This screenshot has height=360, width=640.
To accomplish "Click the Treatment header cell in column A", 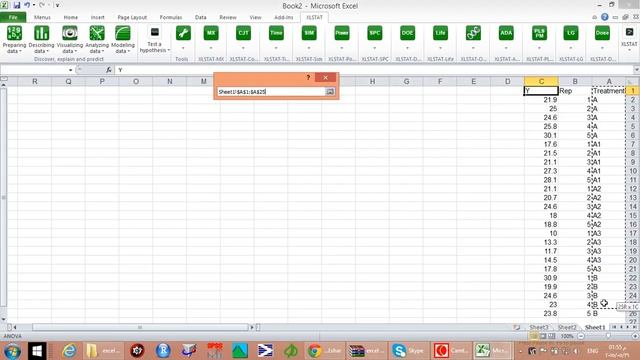I will [609, 91].
